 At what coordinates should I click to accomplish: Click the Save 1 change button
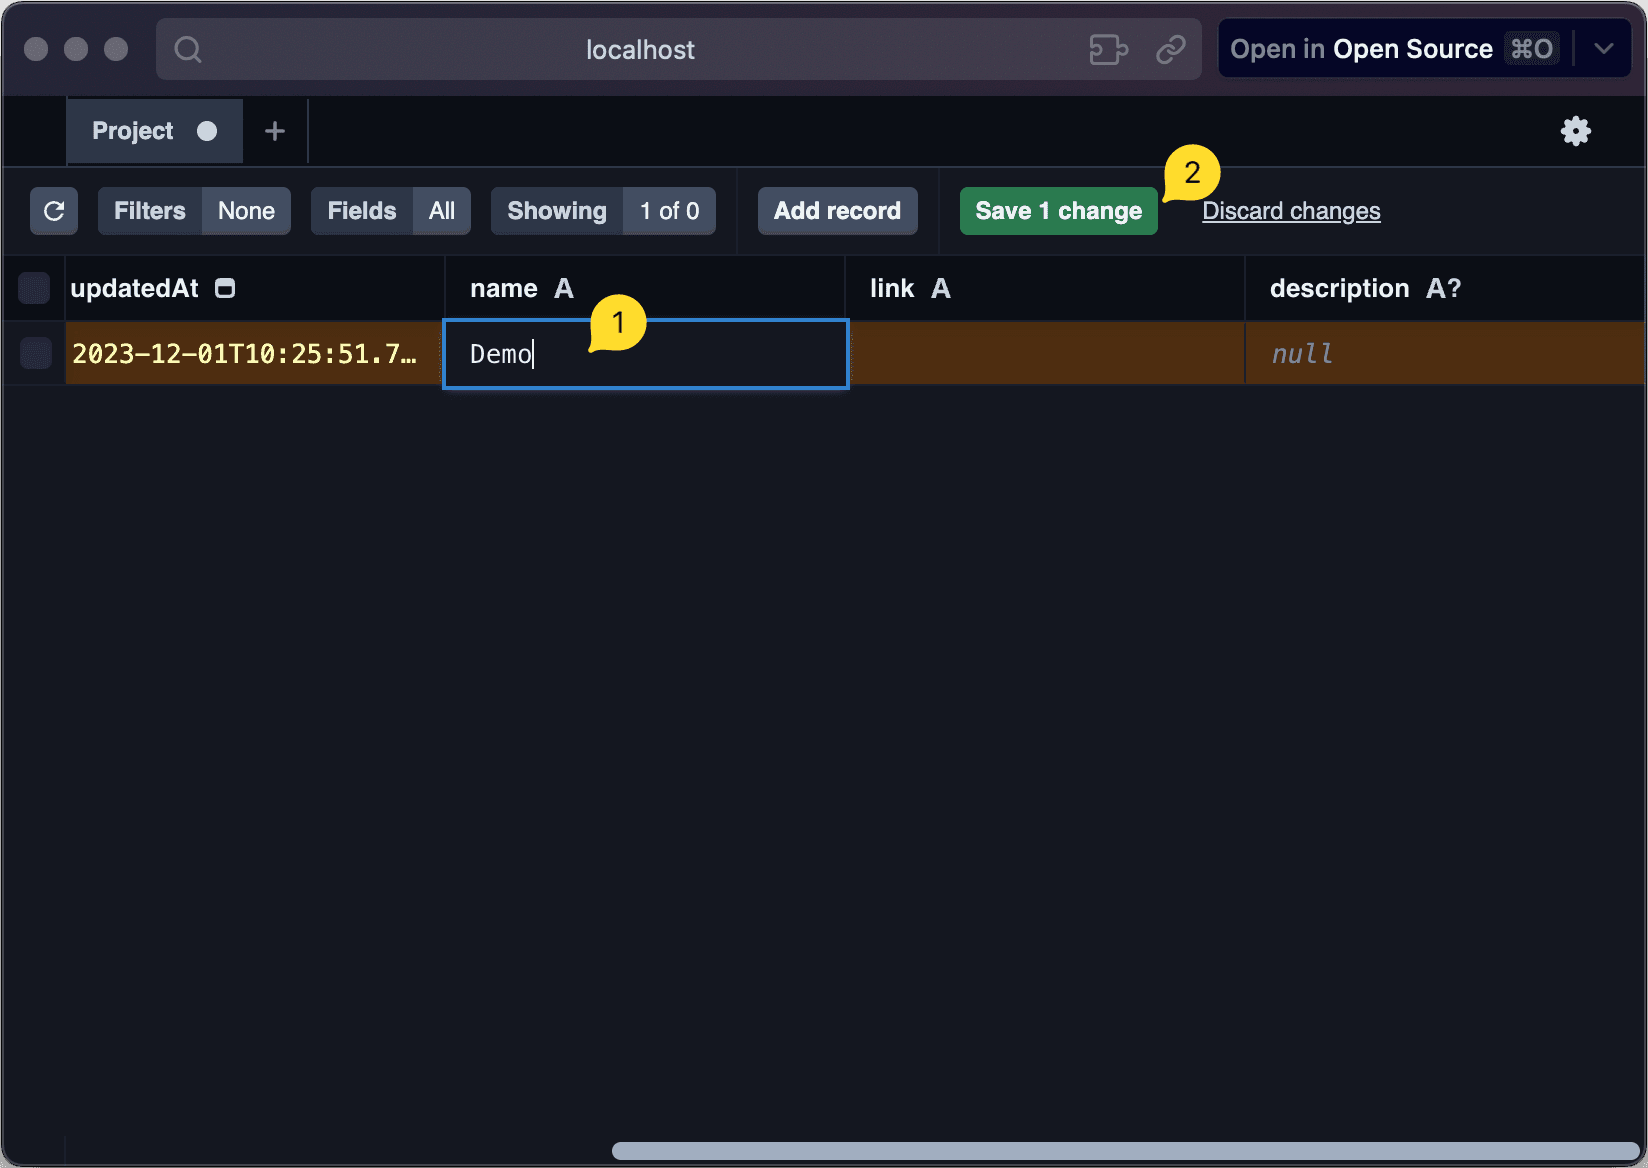(x=1058, y=211)
